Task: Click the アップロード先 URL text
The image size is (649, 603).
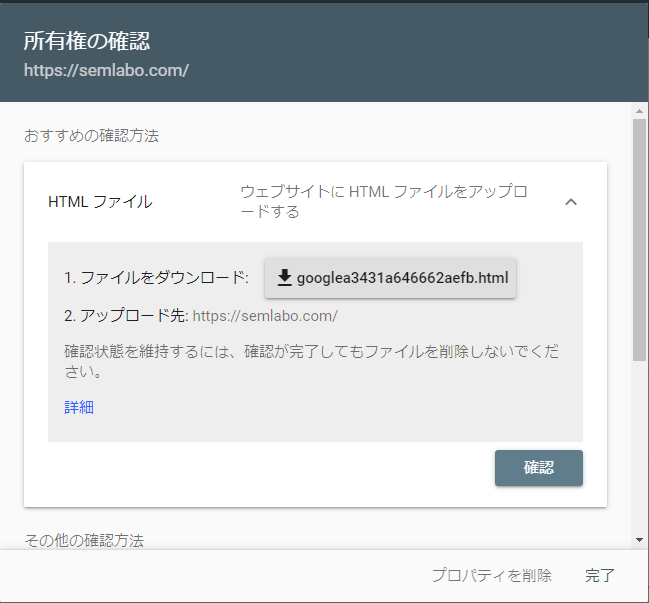Action: 265,316
